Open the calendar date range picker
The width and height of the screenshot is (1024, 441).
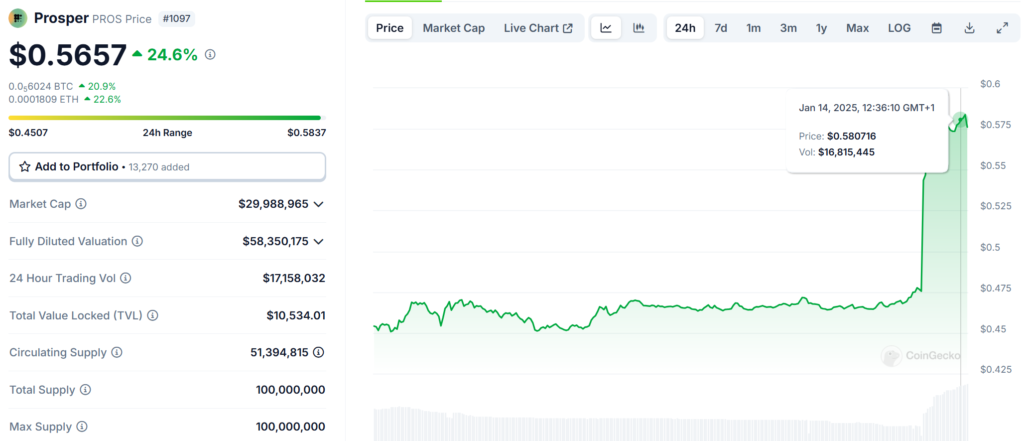click(936, 28)
